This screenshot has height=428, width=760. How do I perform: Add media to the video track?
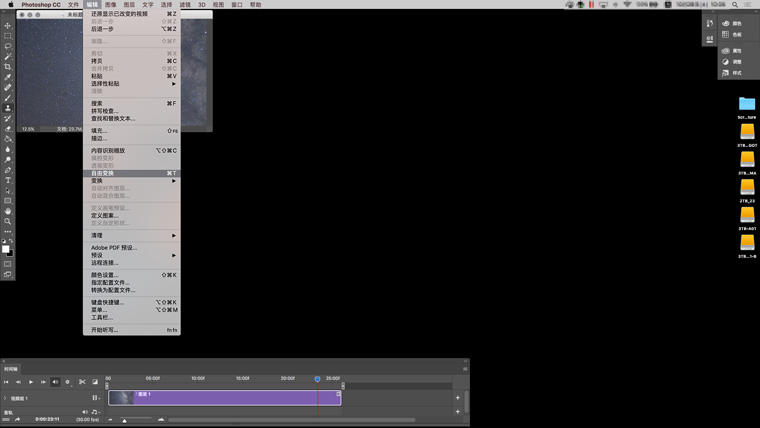458,398
